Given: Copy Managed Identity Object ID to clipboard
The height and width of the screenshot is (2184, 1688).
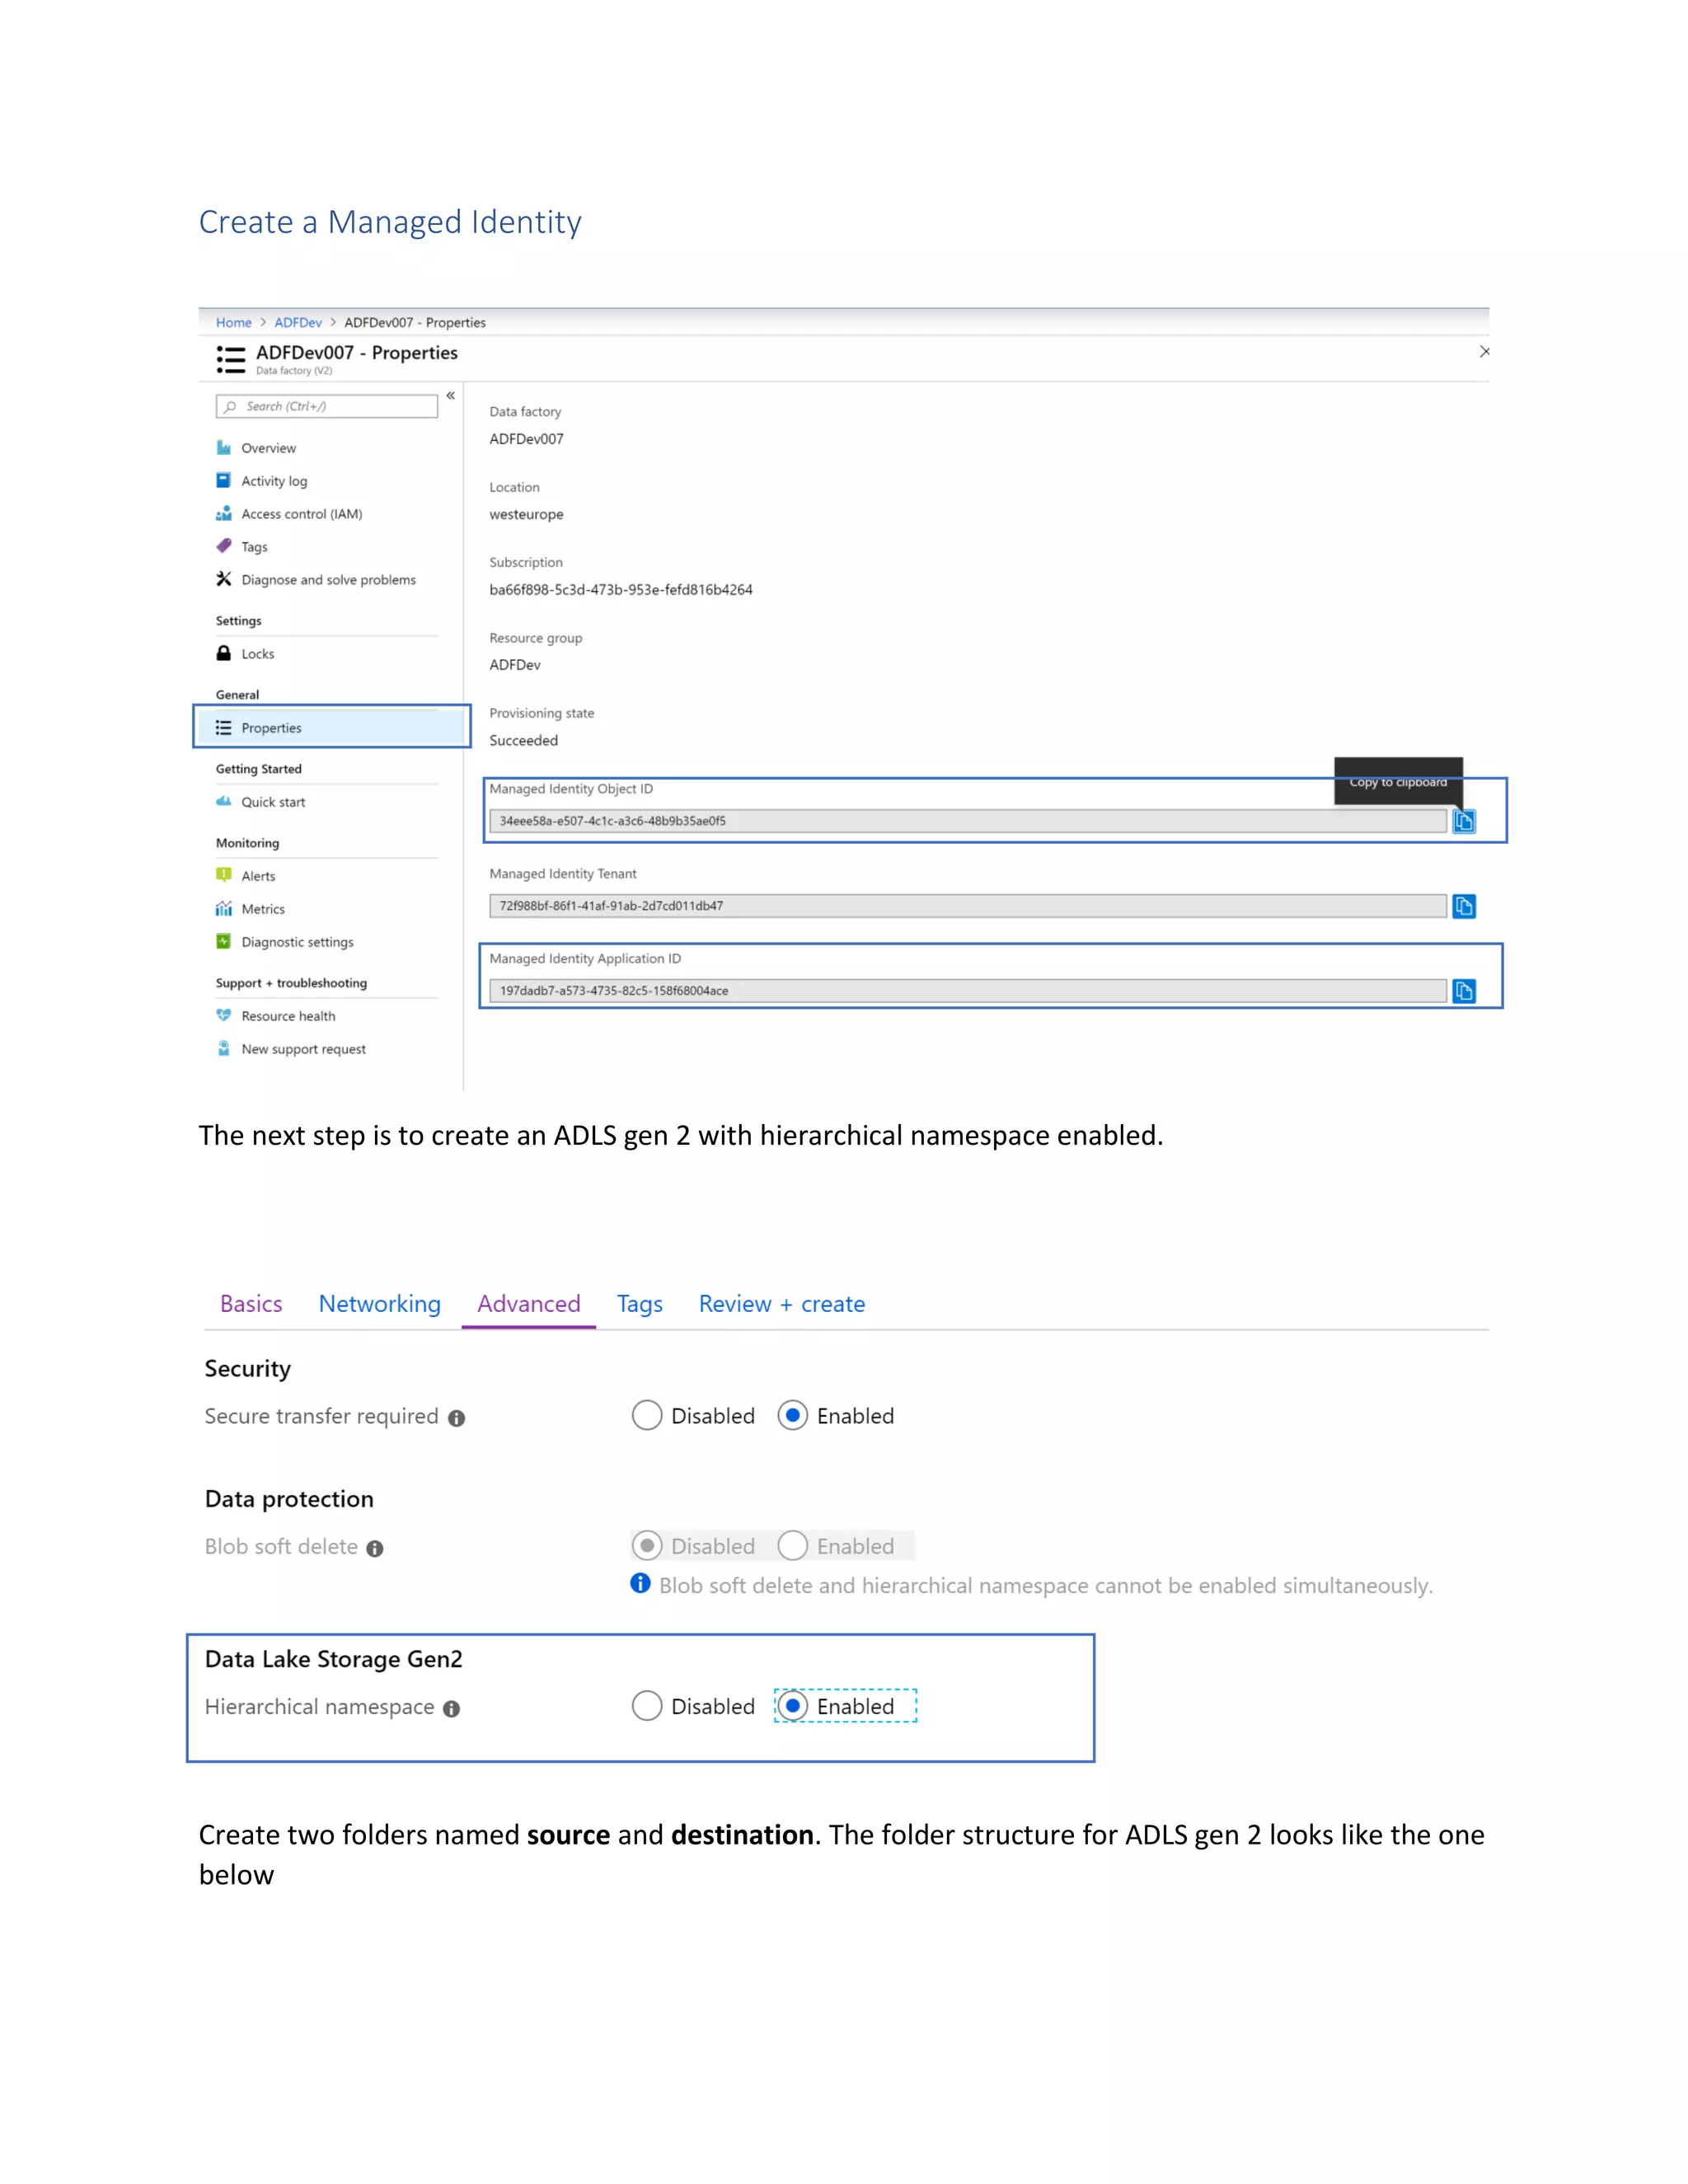Looking at the screenshot, I should tap(1464, 821).
